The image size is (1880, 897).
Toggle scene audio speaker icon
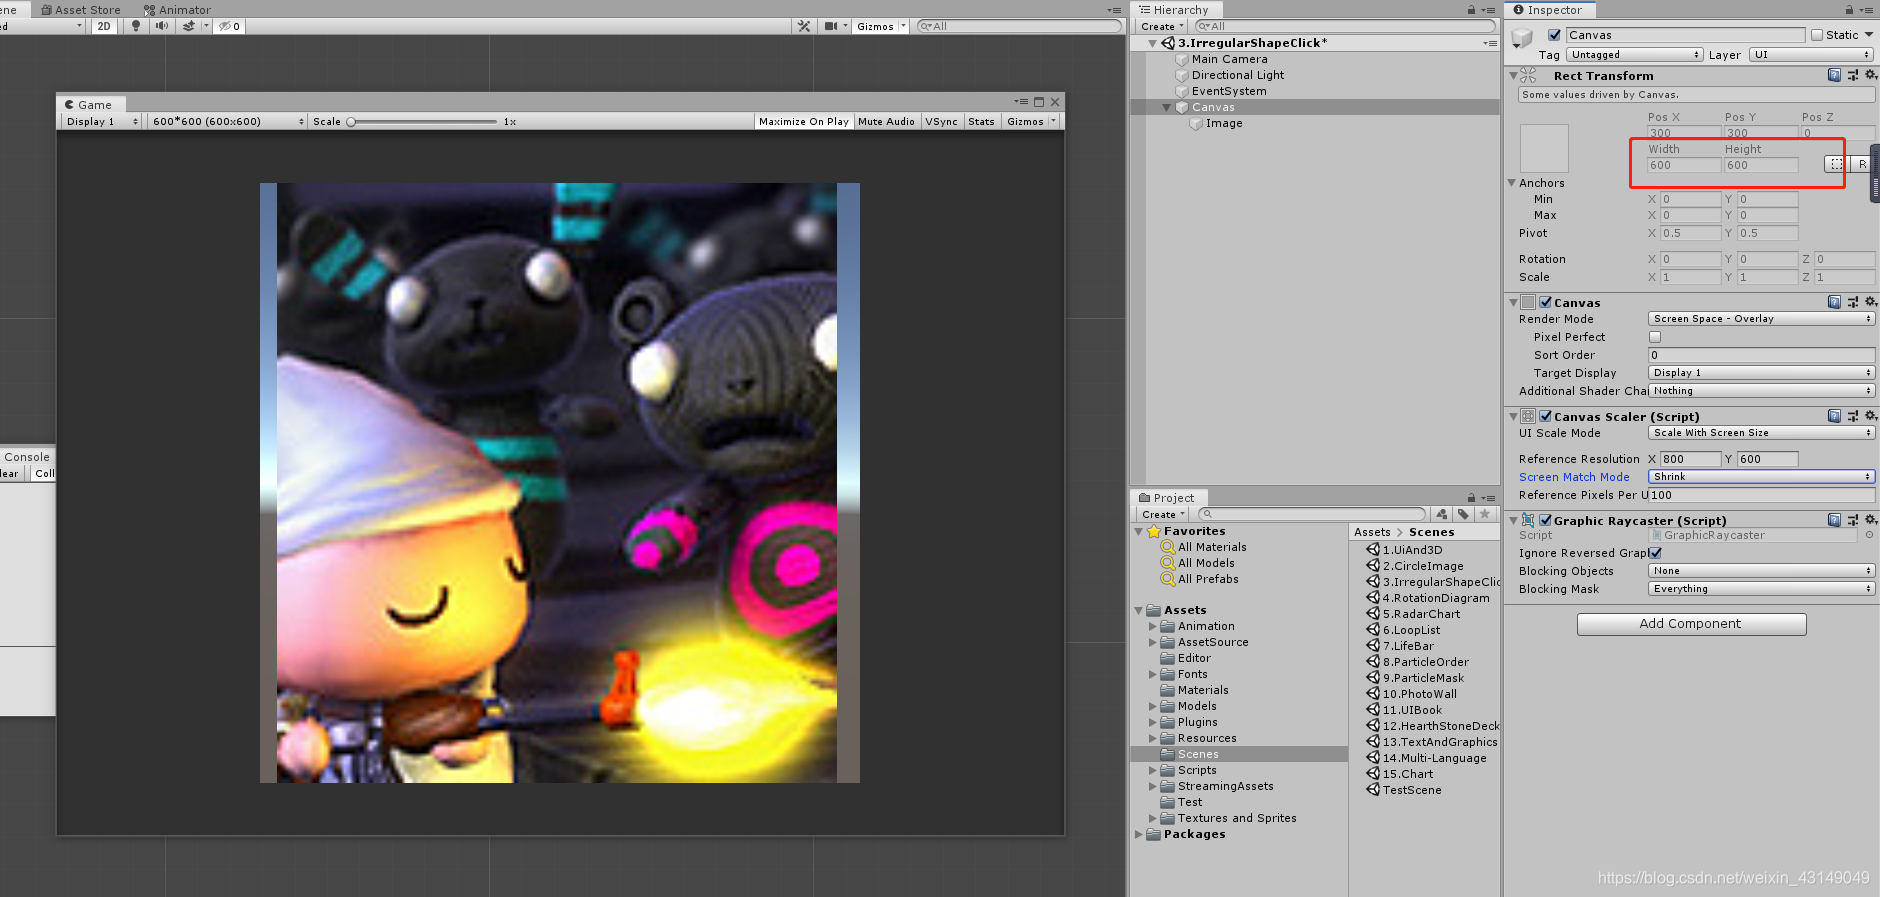[x=162, y=26]
